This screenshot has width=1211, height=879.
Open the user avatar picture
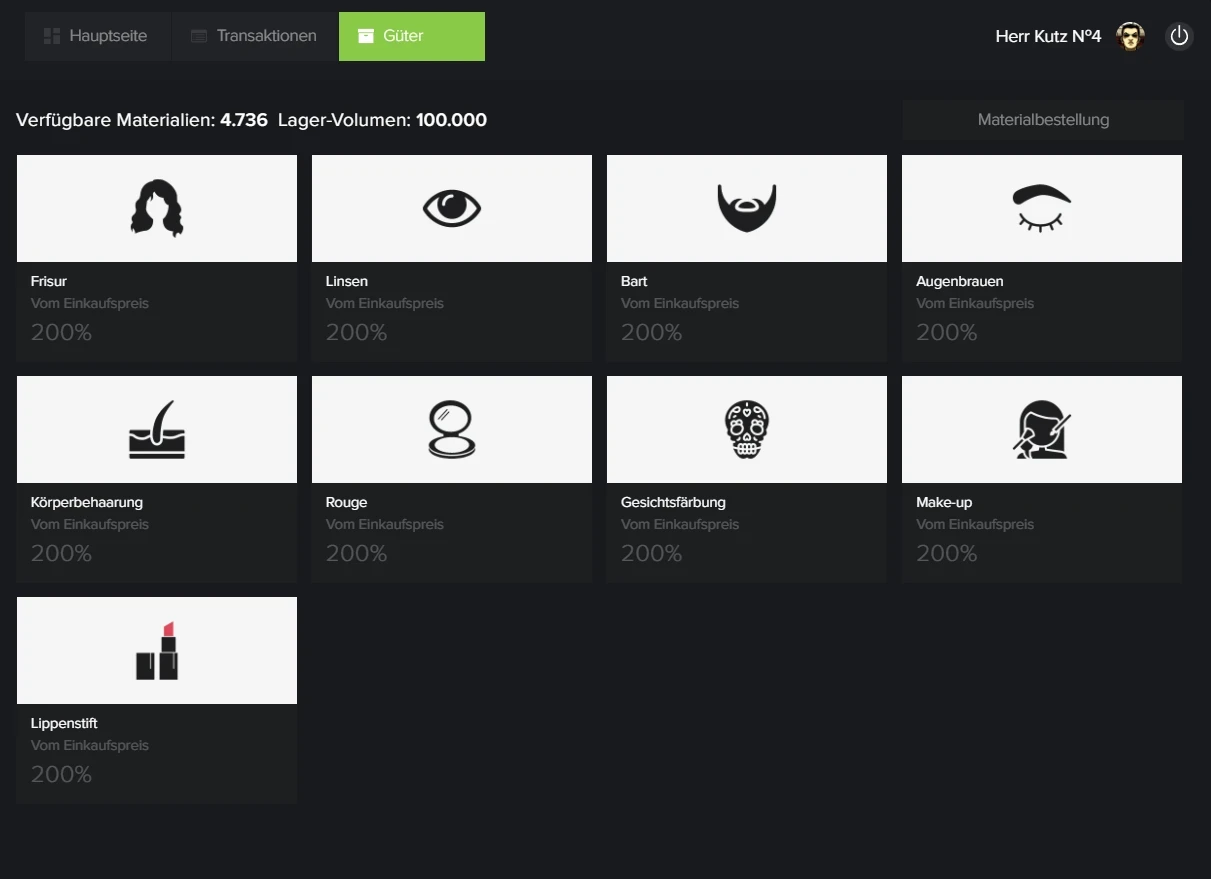click(1130, 37)
